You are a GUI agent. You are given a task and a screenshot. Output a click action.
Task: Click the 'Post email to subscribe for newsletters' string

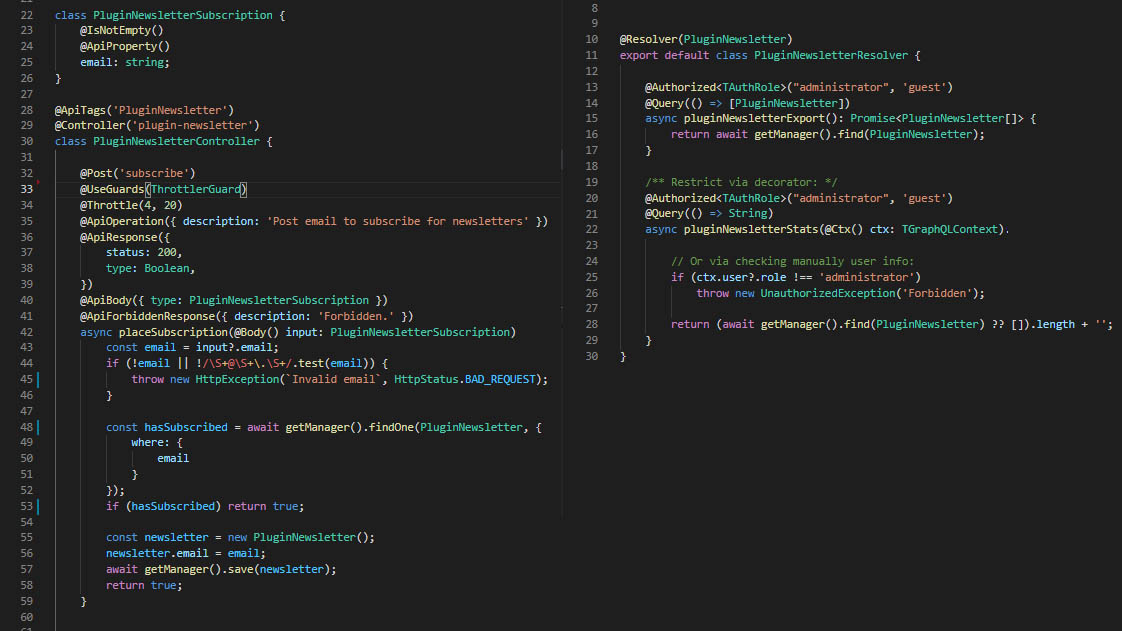pyautogui.click(x=398, y=222)
